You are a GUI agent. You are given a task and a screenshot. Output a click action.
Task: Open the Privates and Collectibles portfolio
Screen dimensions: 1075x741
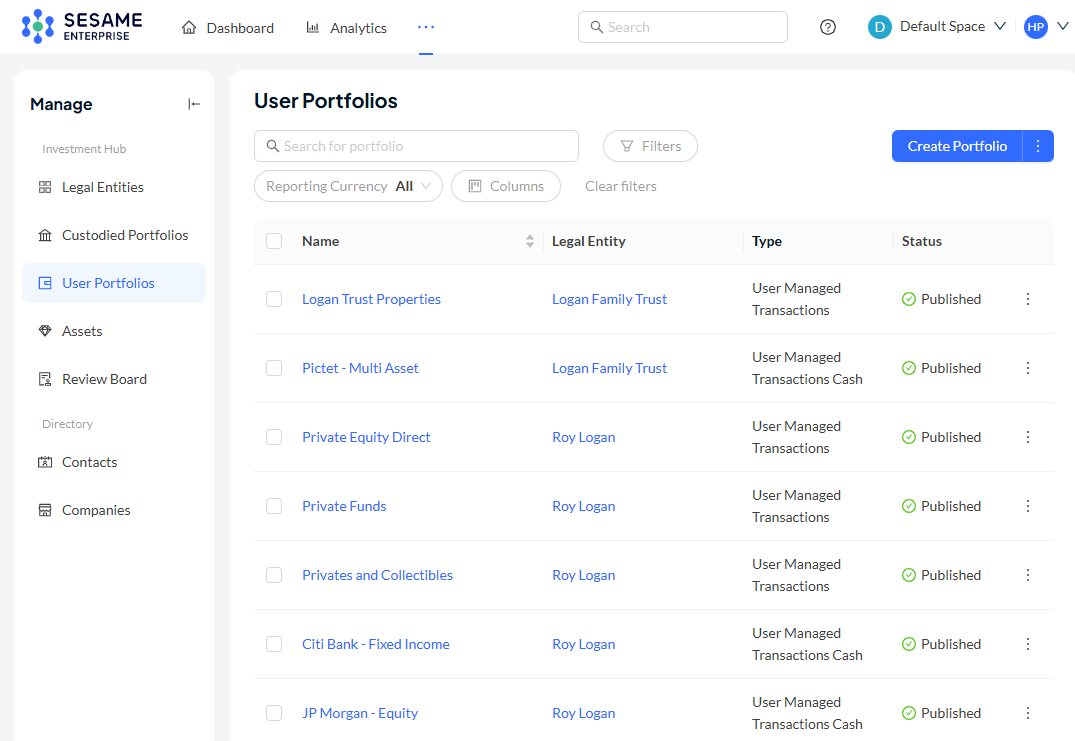378,575
